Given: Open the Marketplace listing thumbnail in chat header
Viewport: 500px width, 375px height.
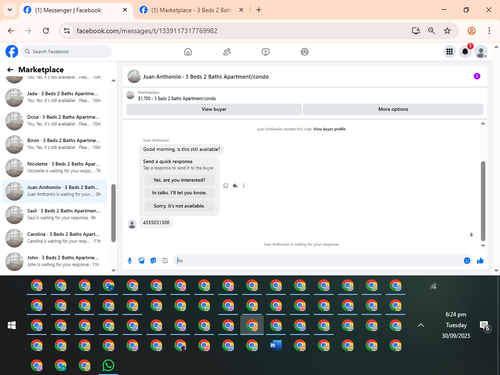Looking at the screenshot, I should (x=130, y=95).
